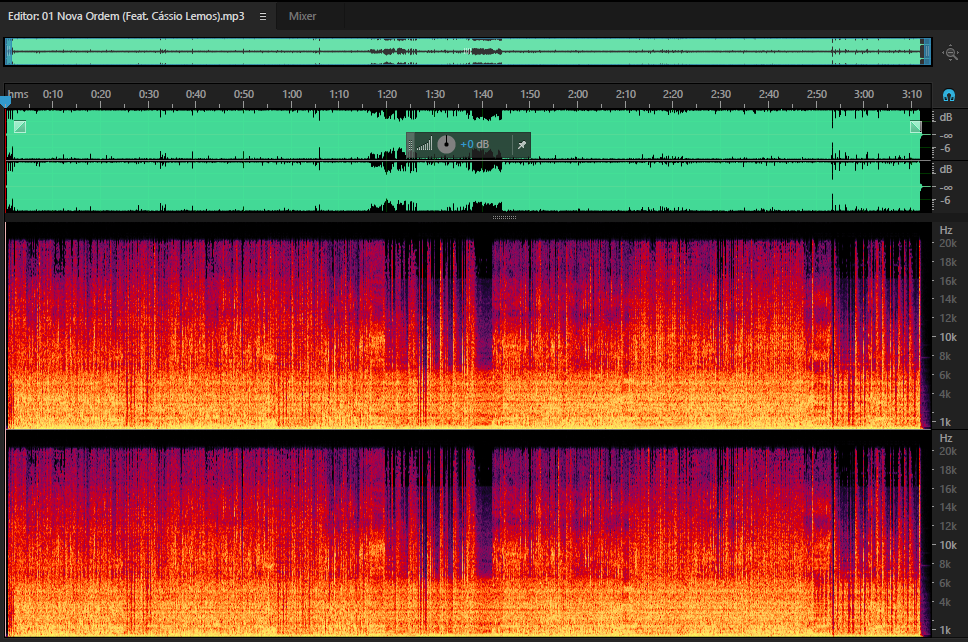Click the overview navigator left handle

pyautogui.click(x=9, y=52)
